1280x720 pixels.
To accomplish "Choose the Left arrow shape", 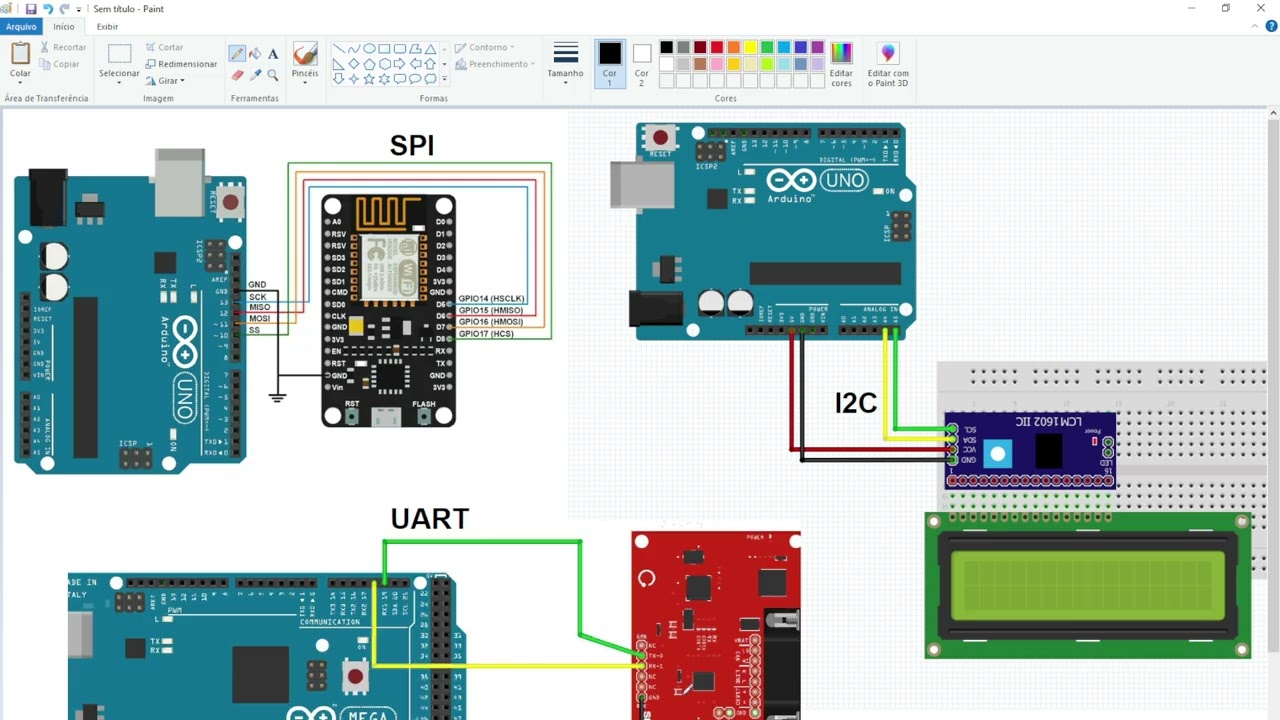I will coord(415,64).
